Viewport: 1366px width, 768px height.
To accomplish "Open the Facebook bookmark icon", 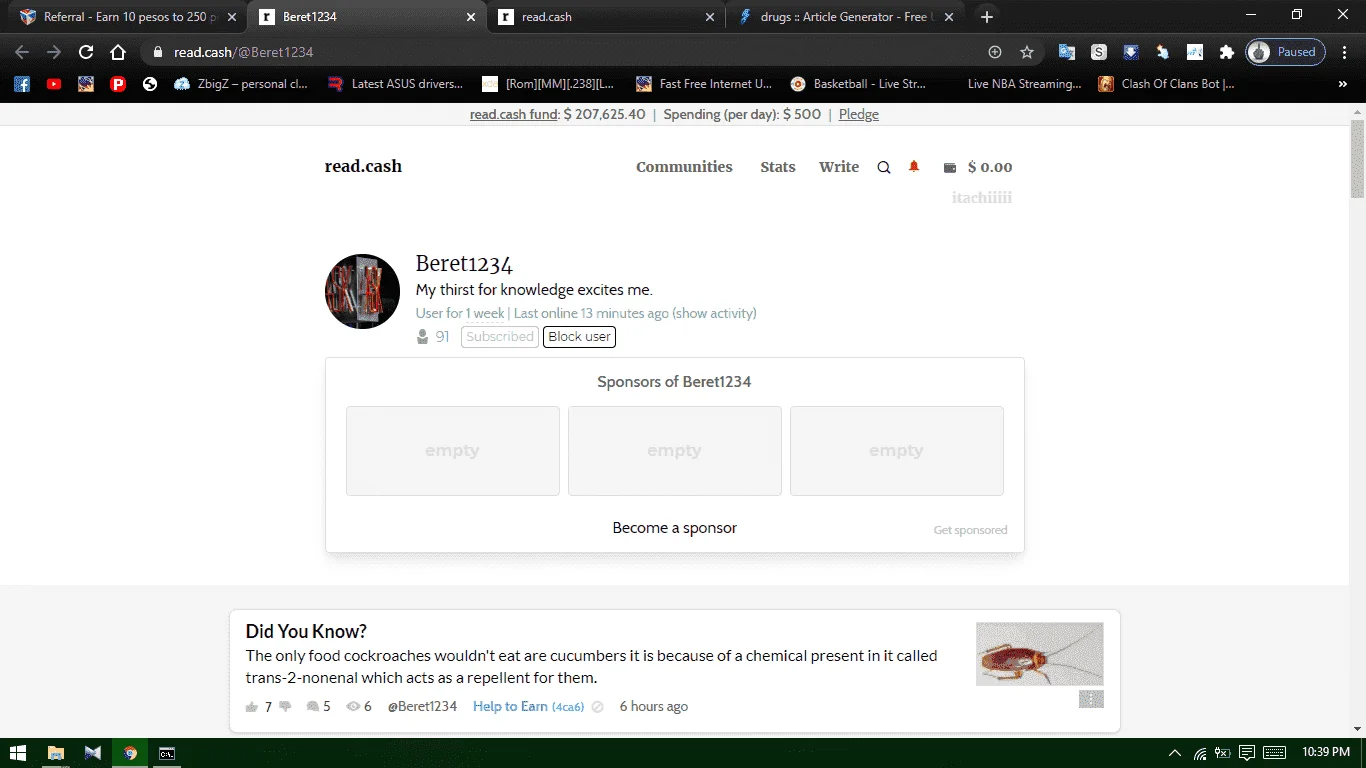I will click(x=22, y=84).
